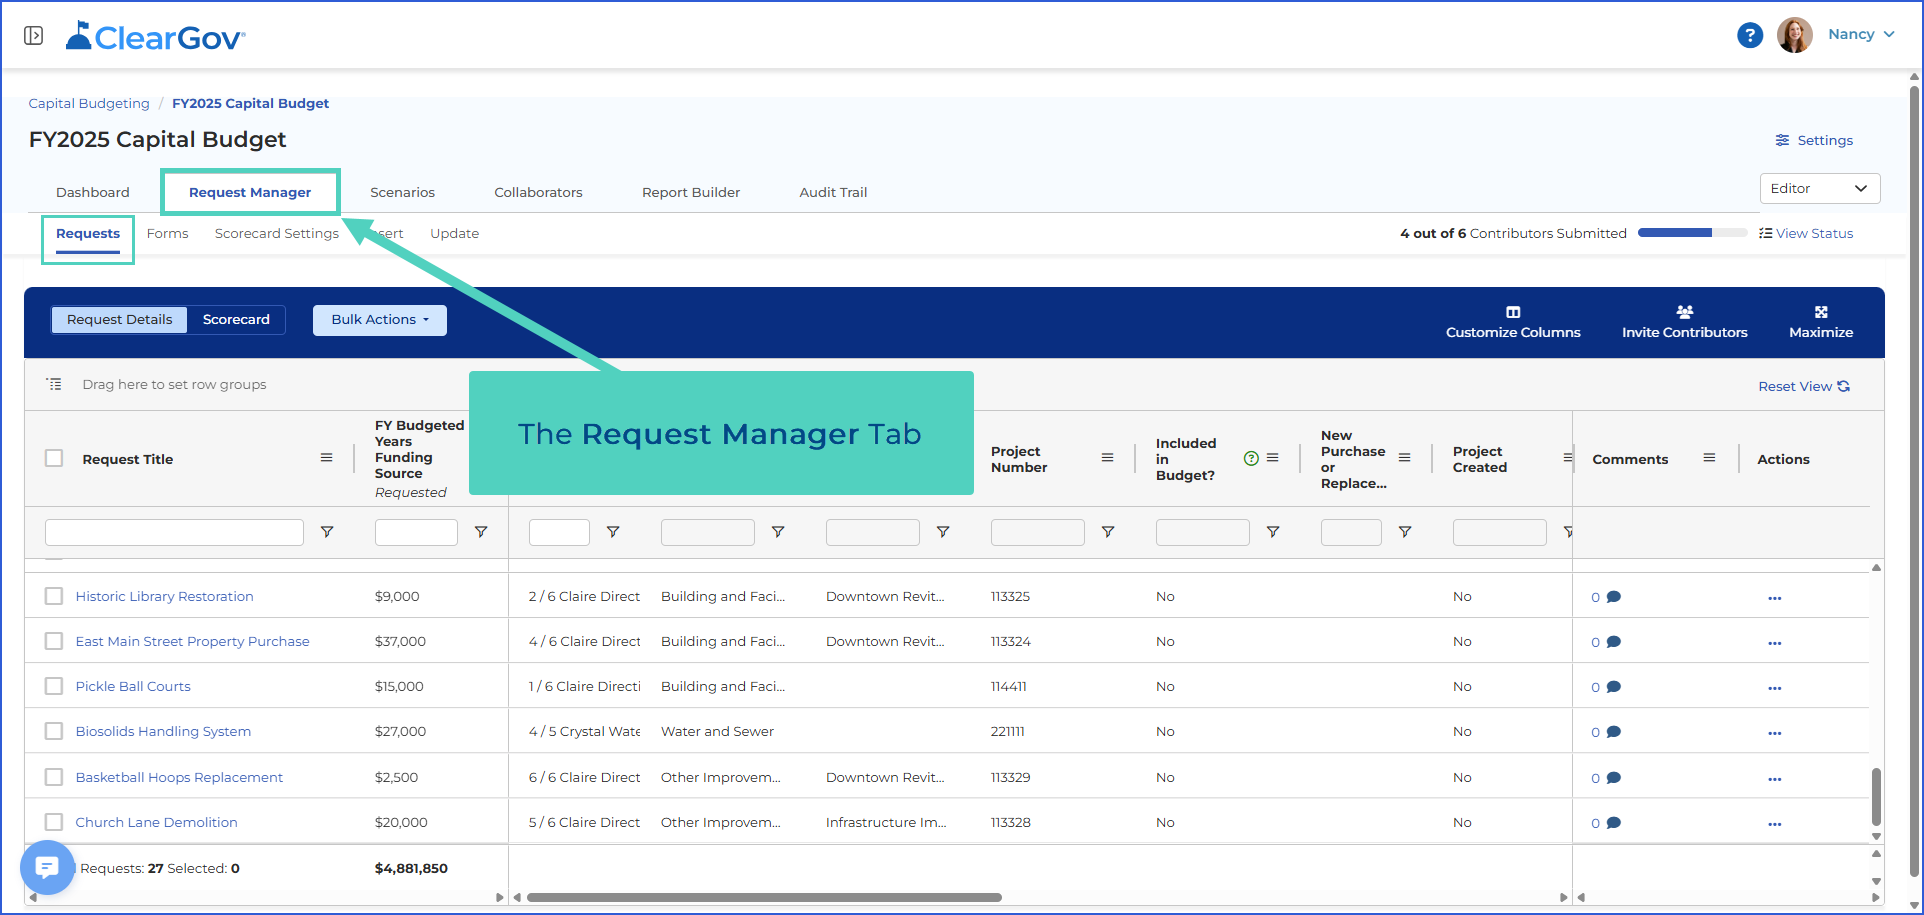Click the Project Number filter funnel icon
Screen dimensions: 1924x915
tap(1108, 532)
